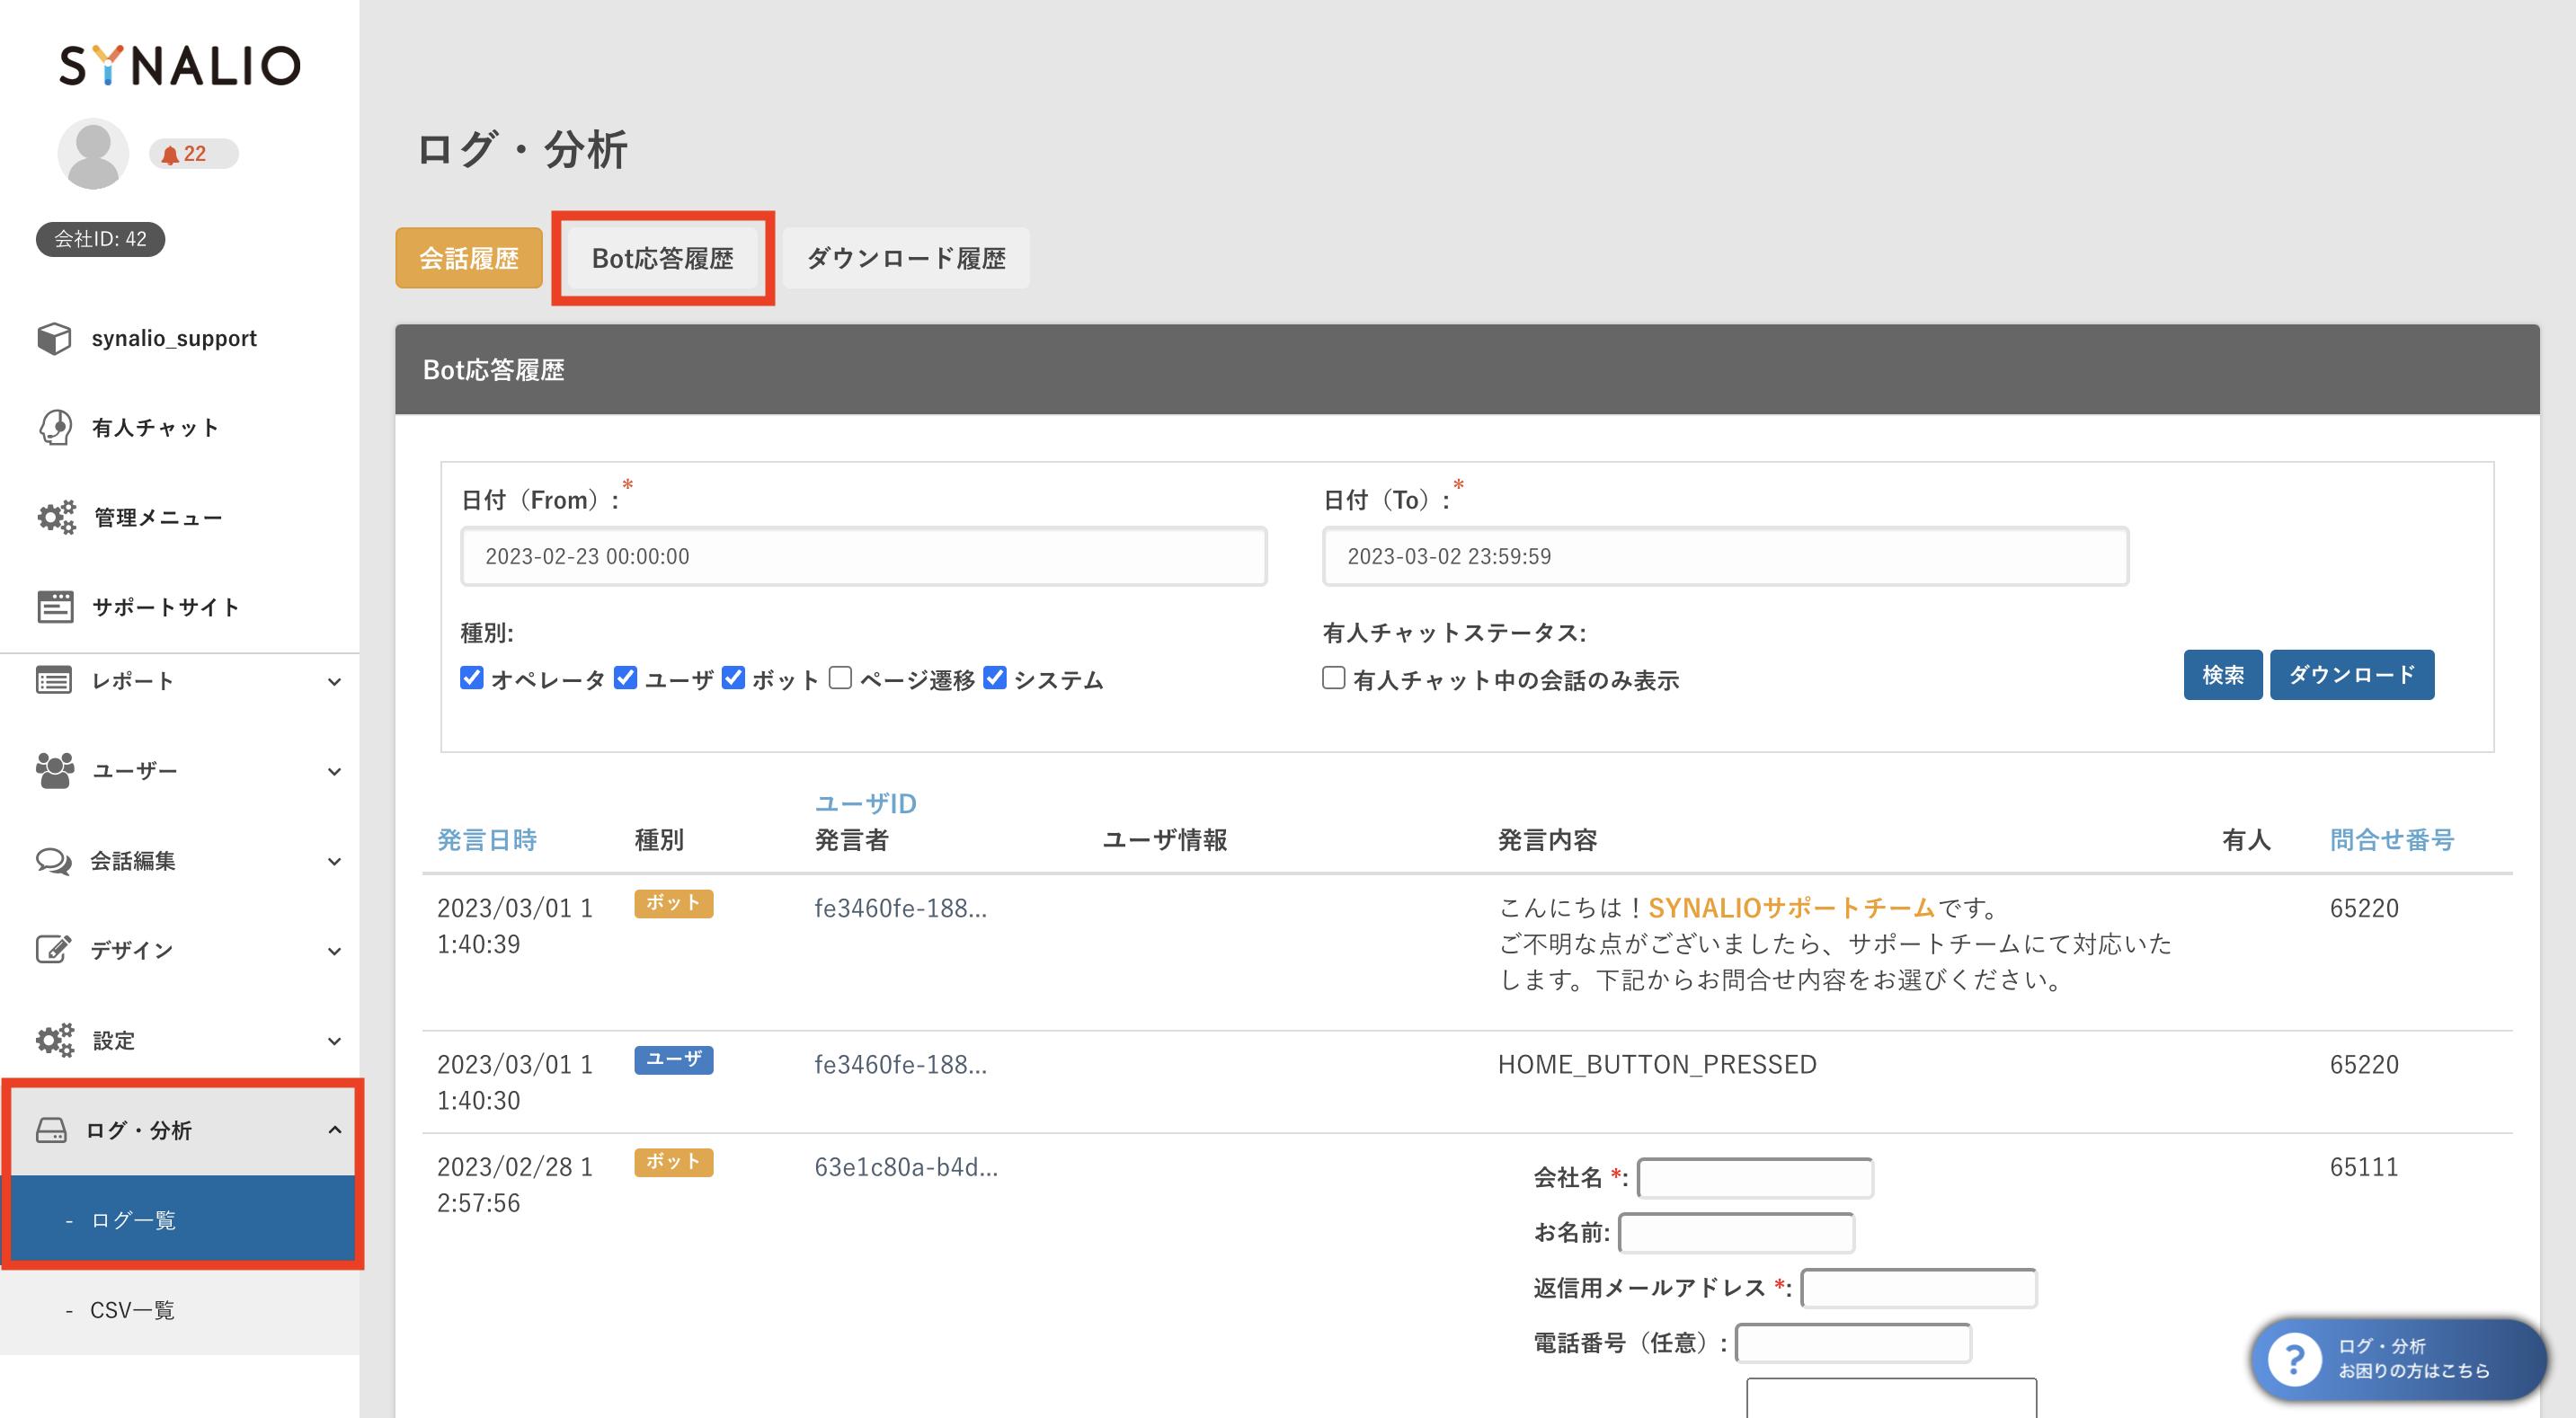Click the 会話編集 speech bubbles icon
This screenshot has height=1418, width=2576.
(54, 861)
